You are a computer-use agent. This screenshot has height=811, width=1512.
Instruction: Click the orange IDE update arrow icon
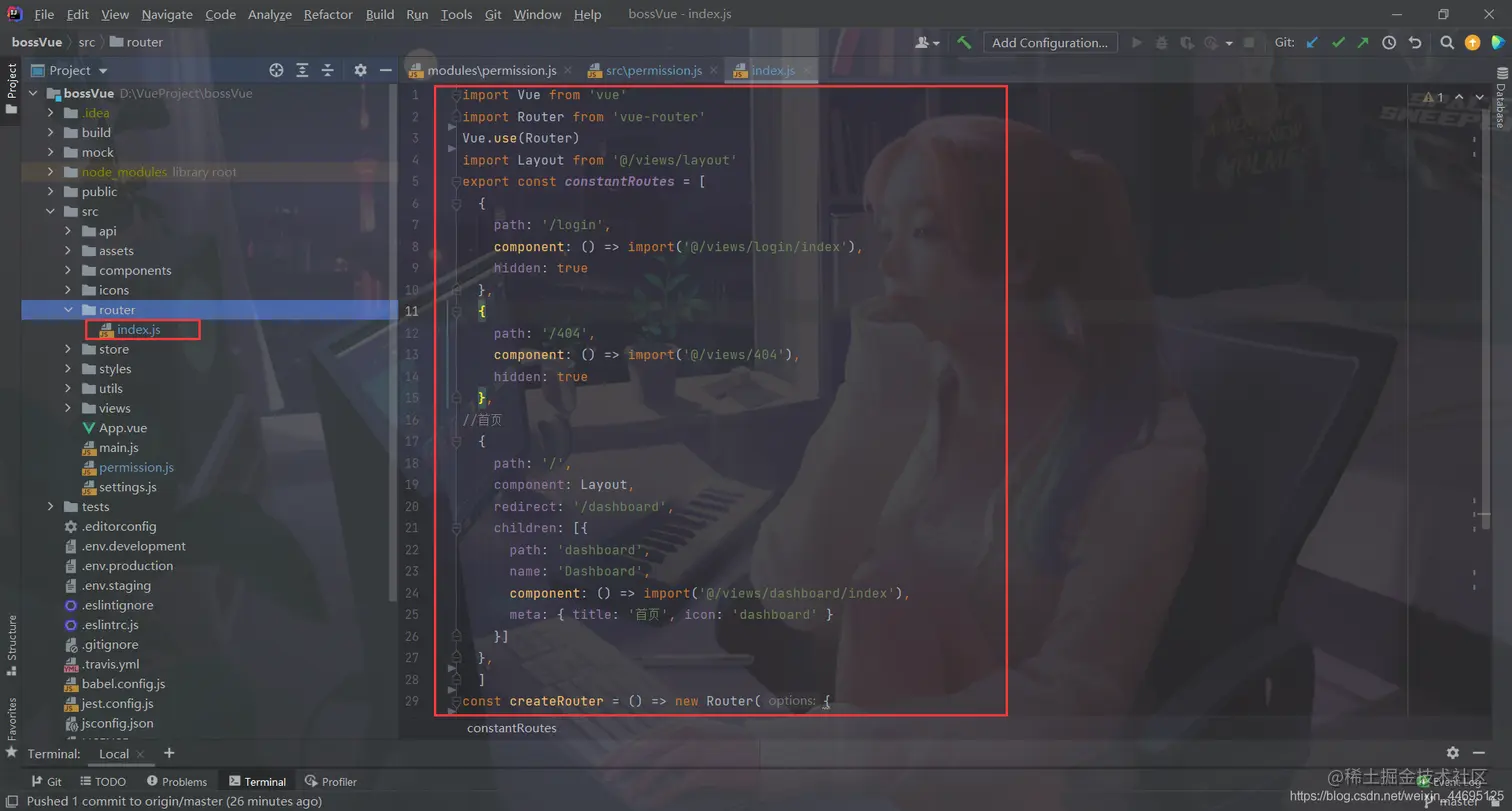coord(1472,43)
